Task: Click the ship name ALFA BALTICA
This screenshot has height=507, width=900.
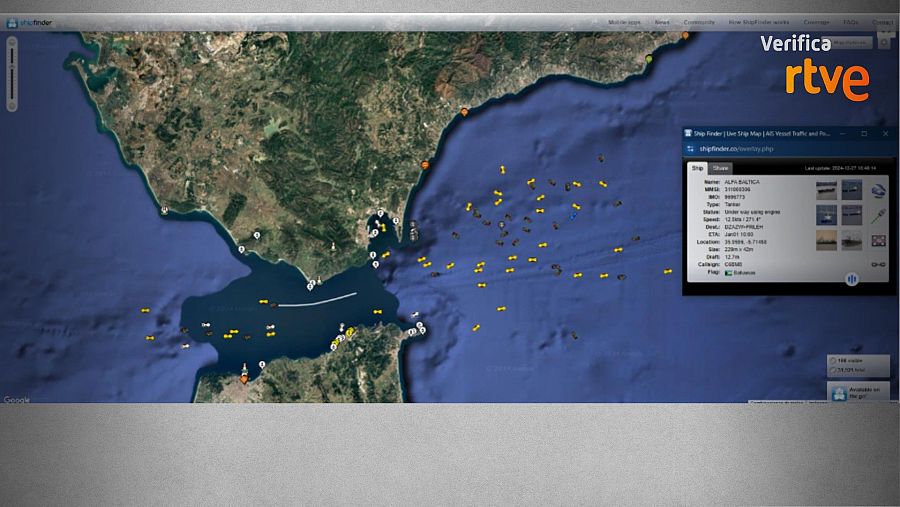Action: [742, 182]
